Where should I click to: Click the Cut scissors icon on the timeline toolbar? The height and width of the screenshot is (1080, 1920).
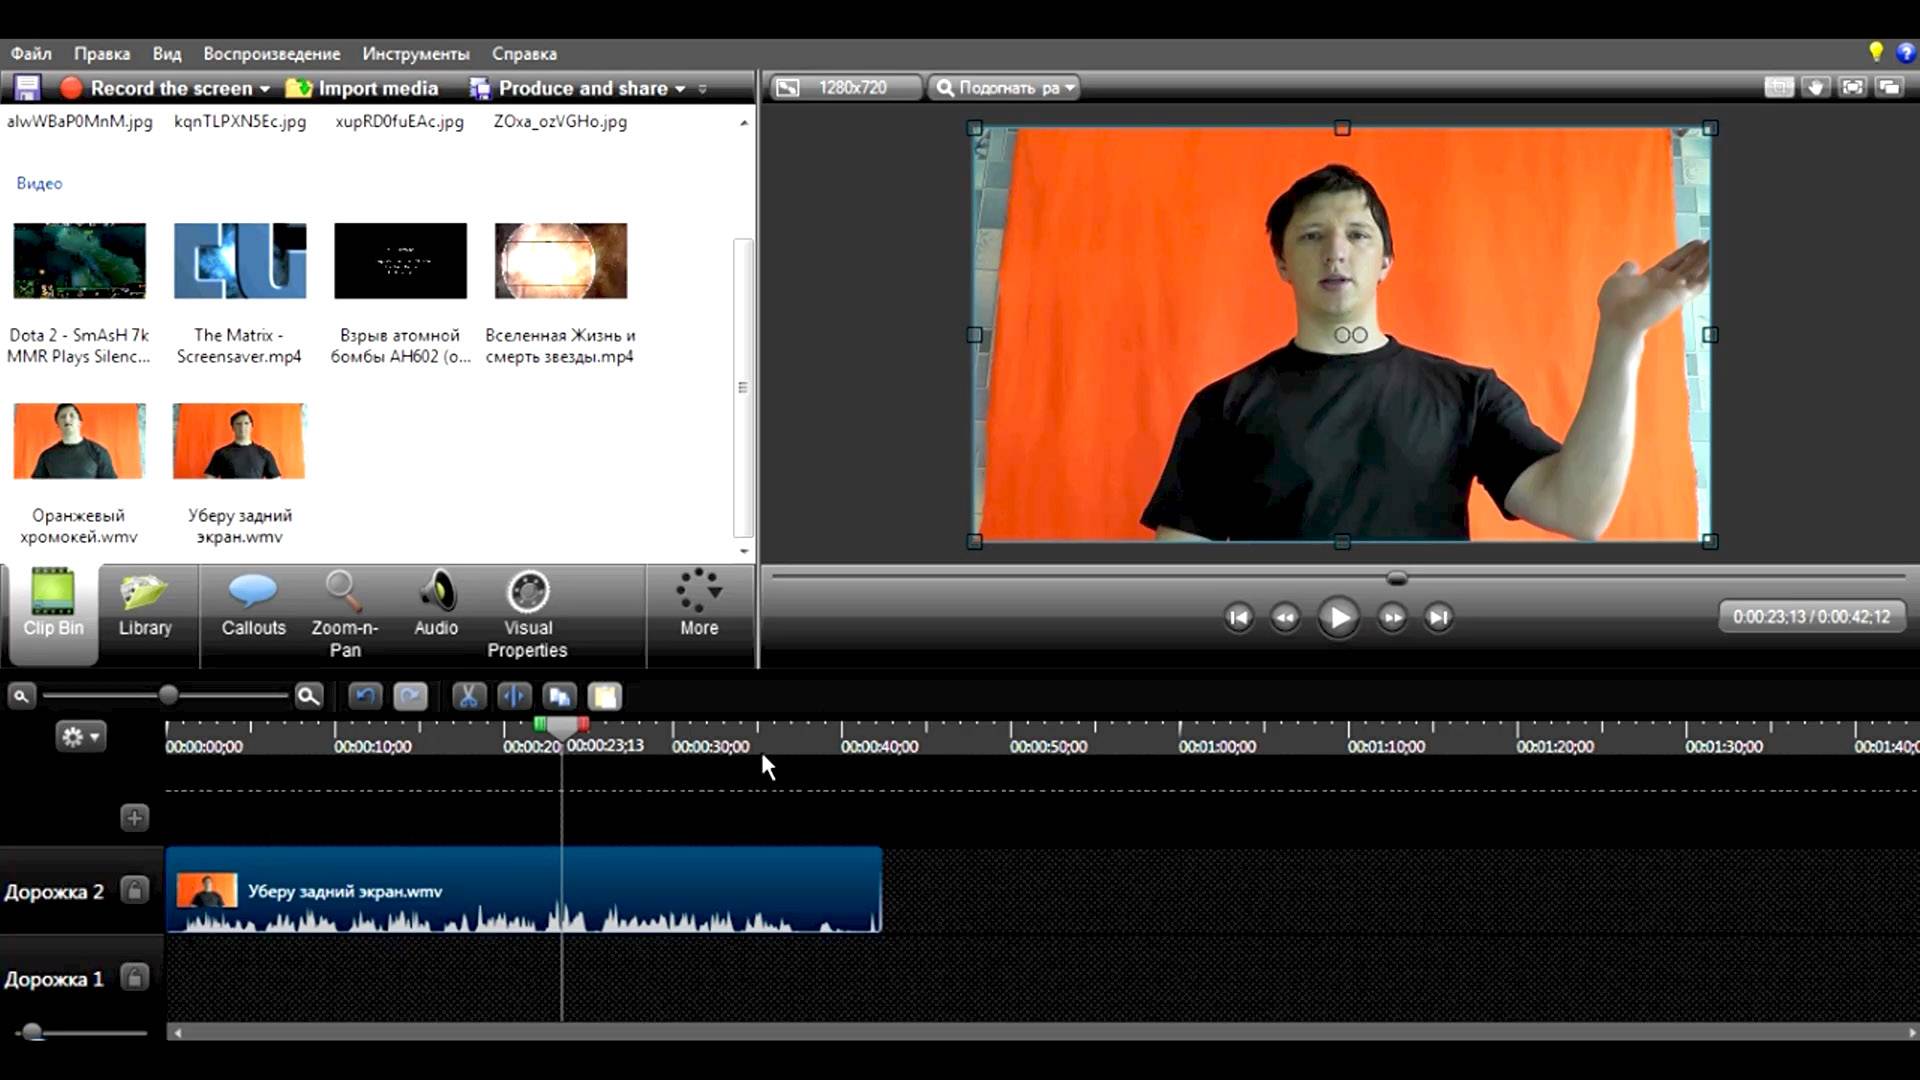(x=467, y=696)
